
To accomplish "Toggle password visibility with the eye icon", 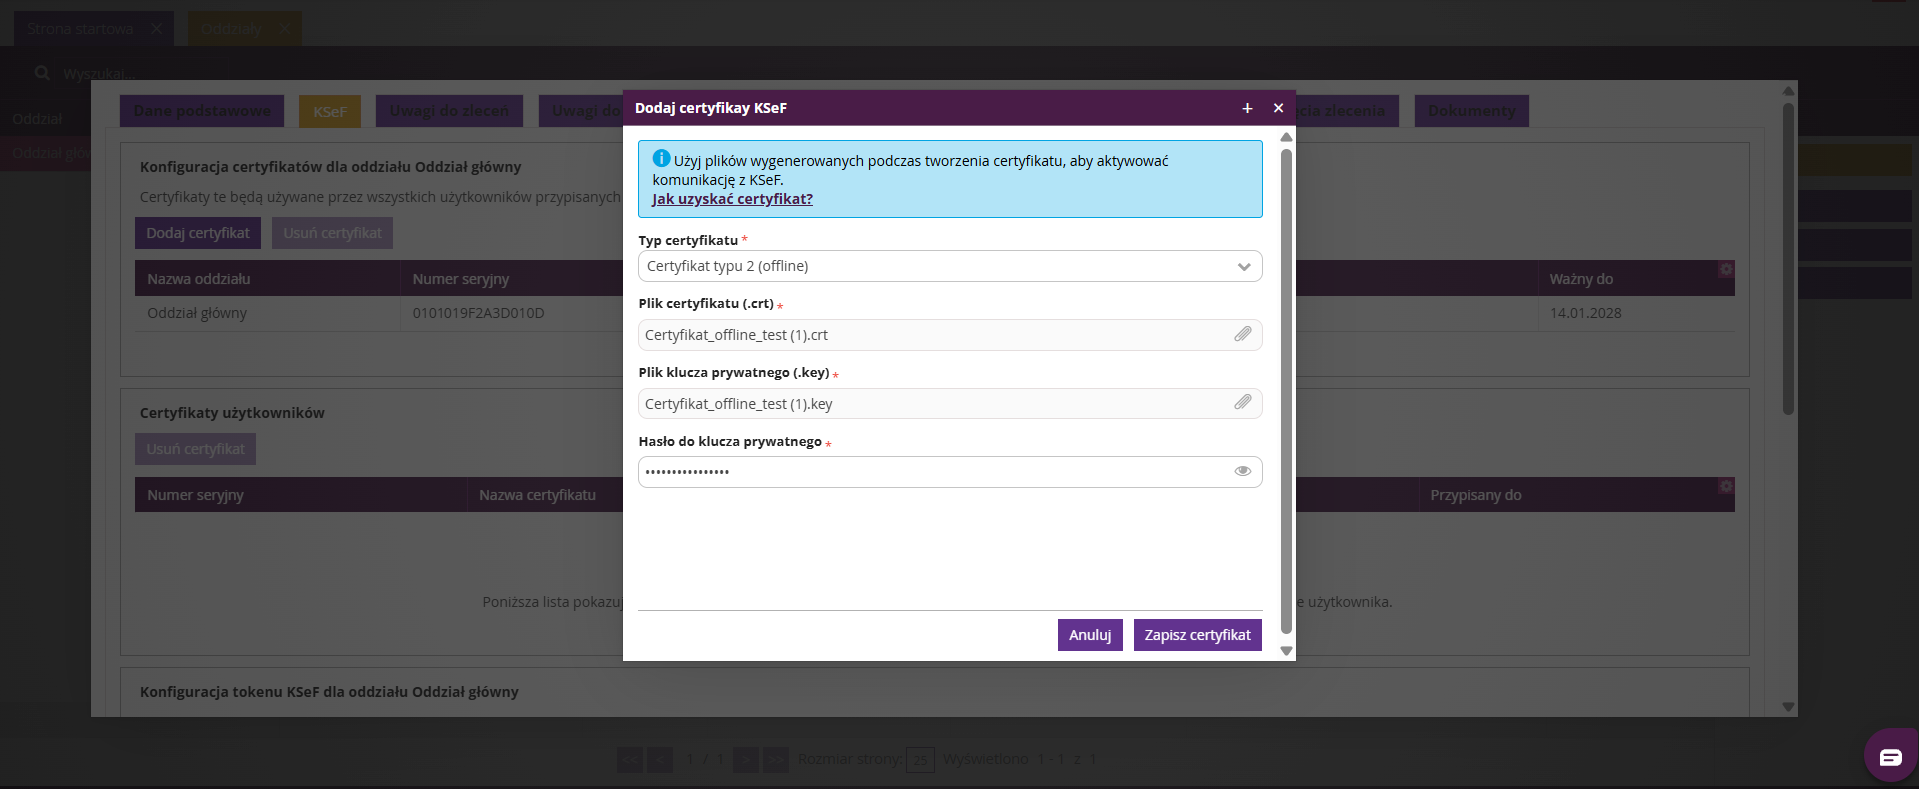I will pyautogui.click(x=1242, y=471).
